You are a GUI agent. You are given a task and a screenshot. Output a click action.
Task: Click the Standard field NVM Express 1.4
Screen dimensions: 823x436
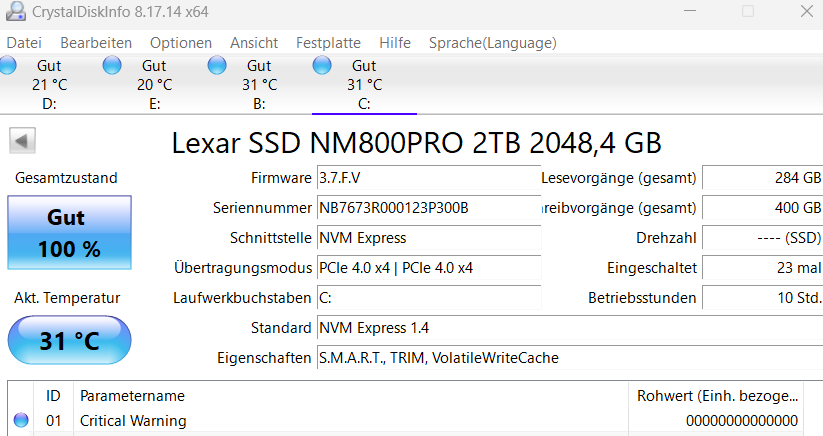click(x=570, y=327)
